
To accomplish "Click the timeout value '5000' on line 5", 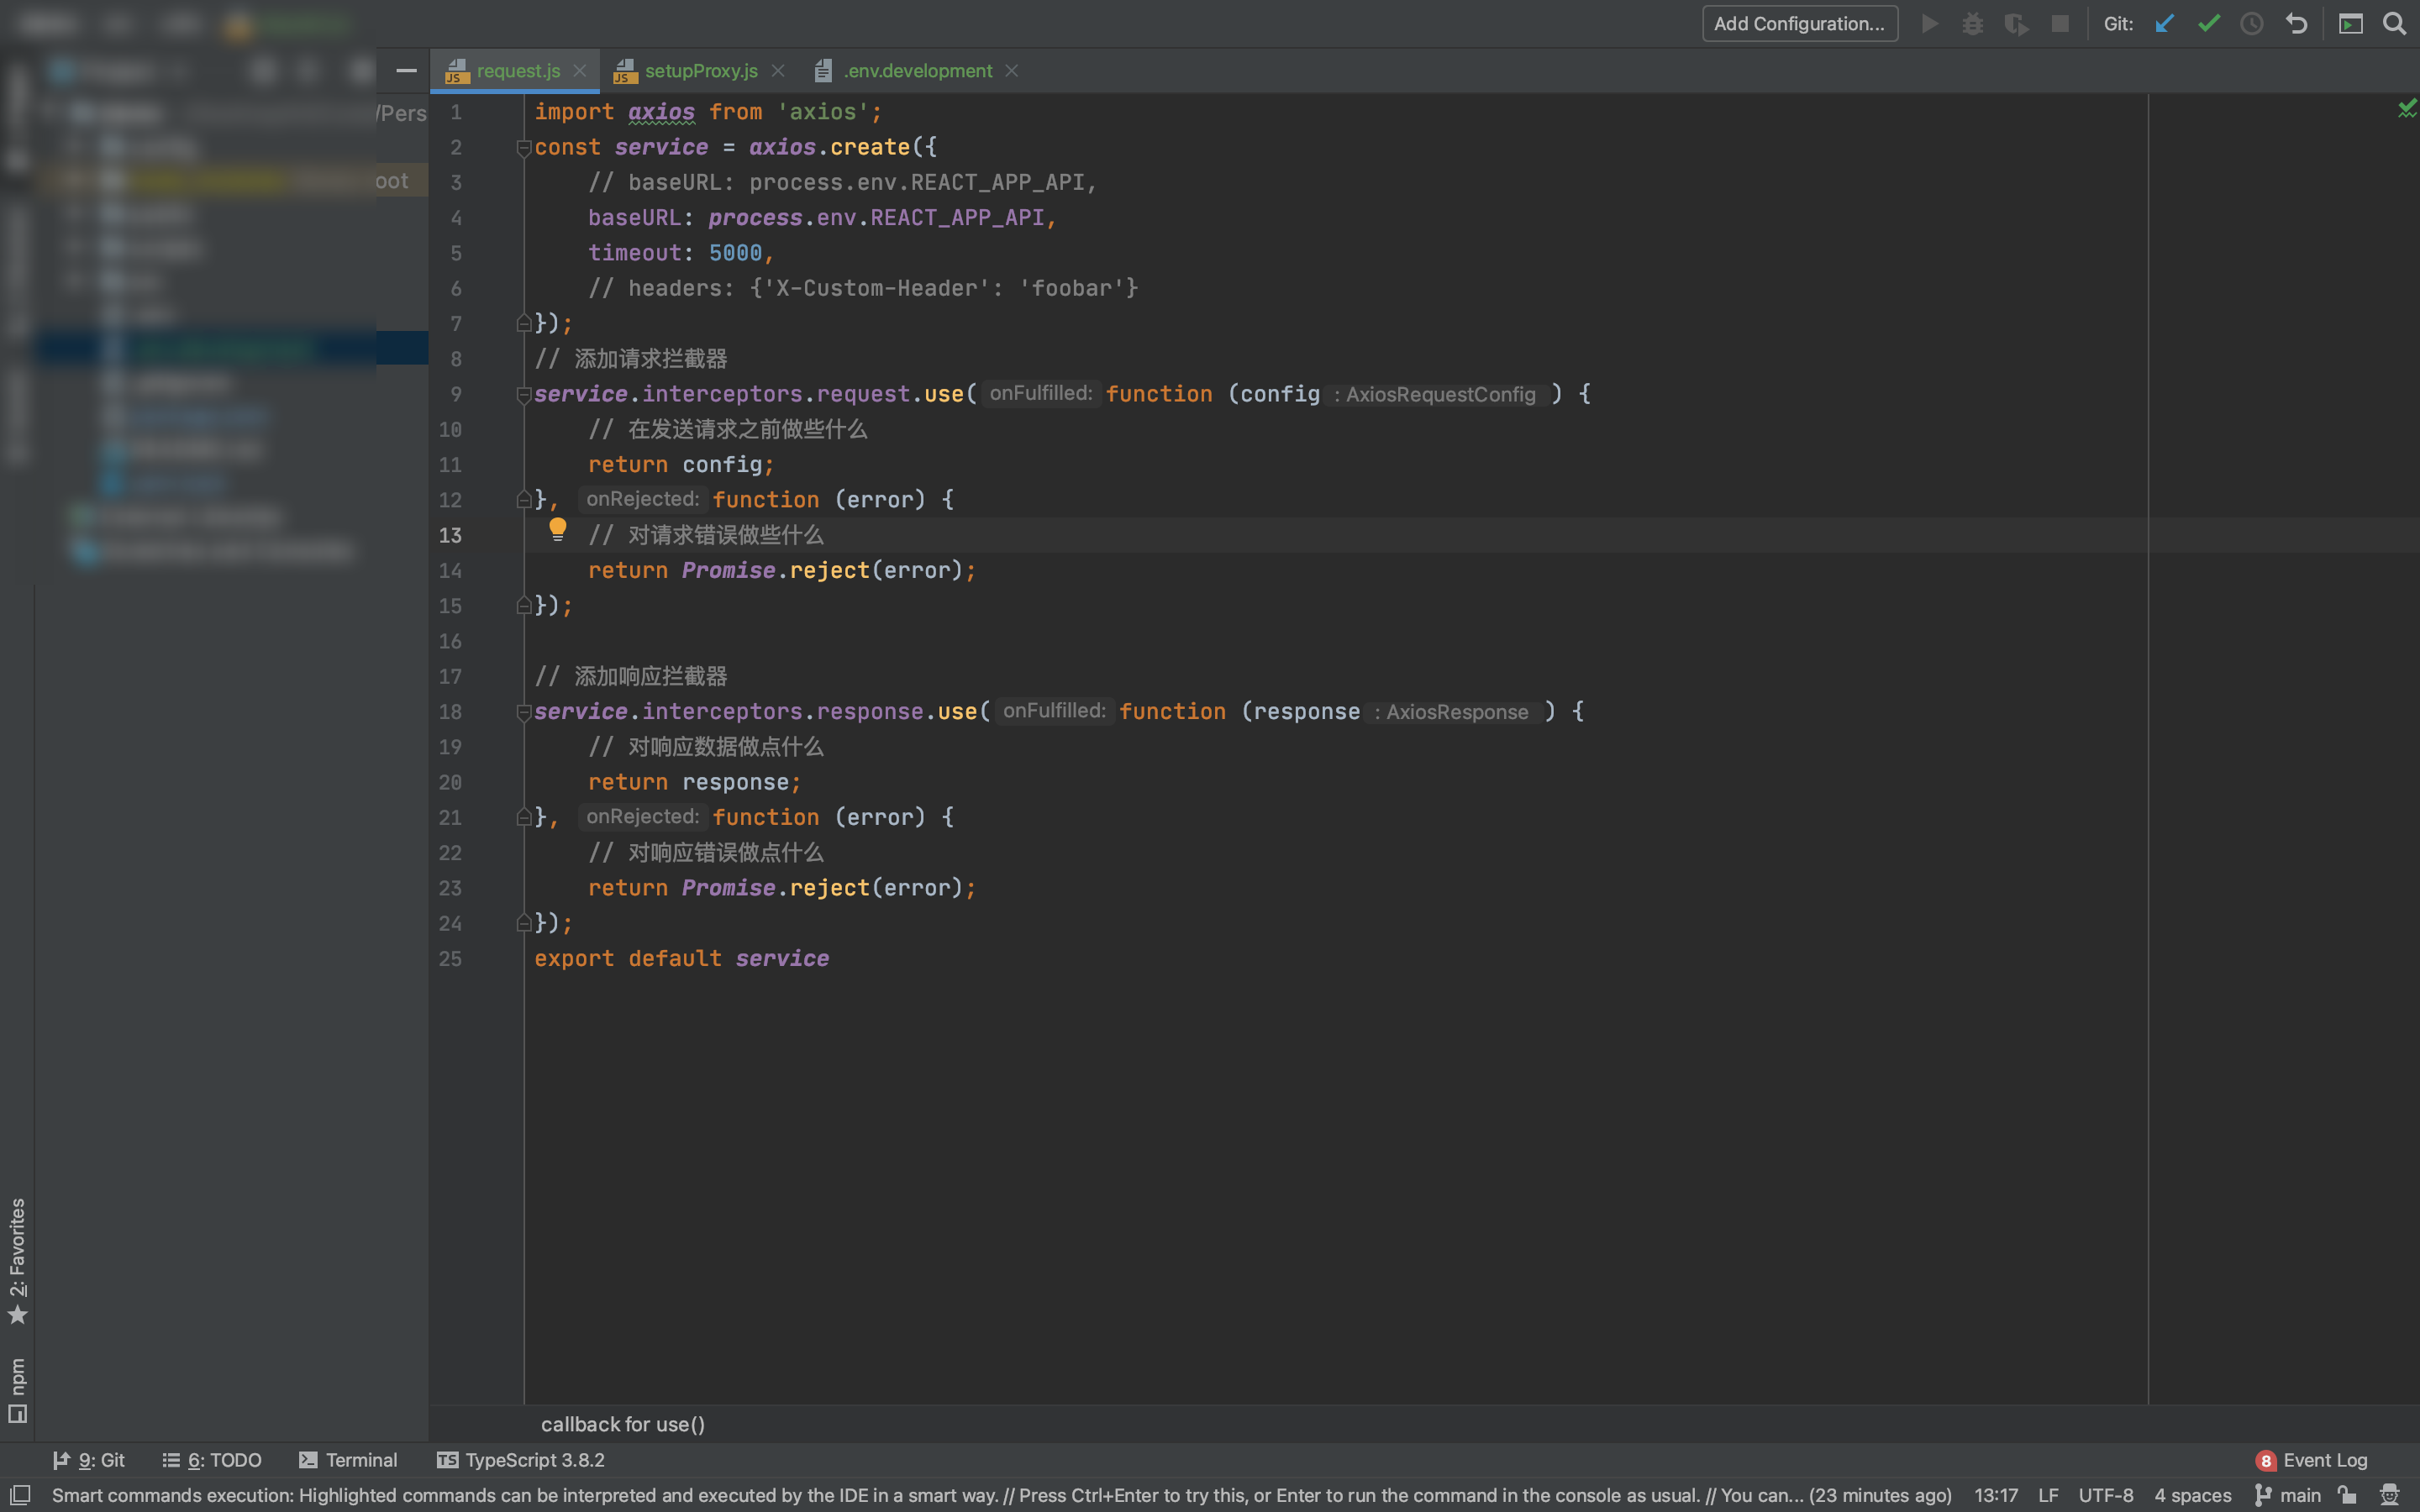I will 735,253.
